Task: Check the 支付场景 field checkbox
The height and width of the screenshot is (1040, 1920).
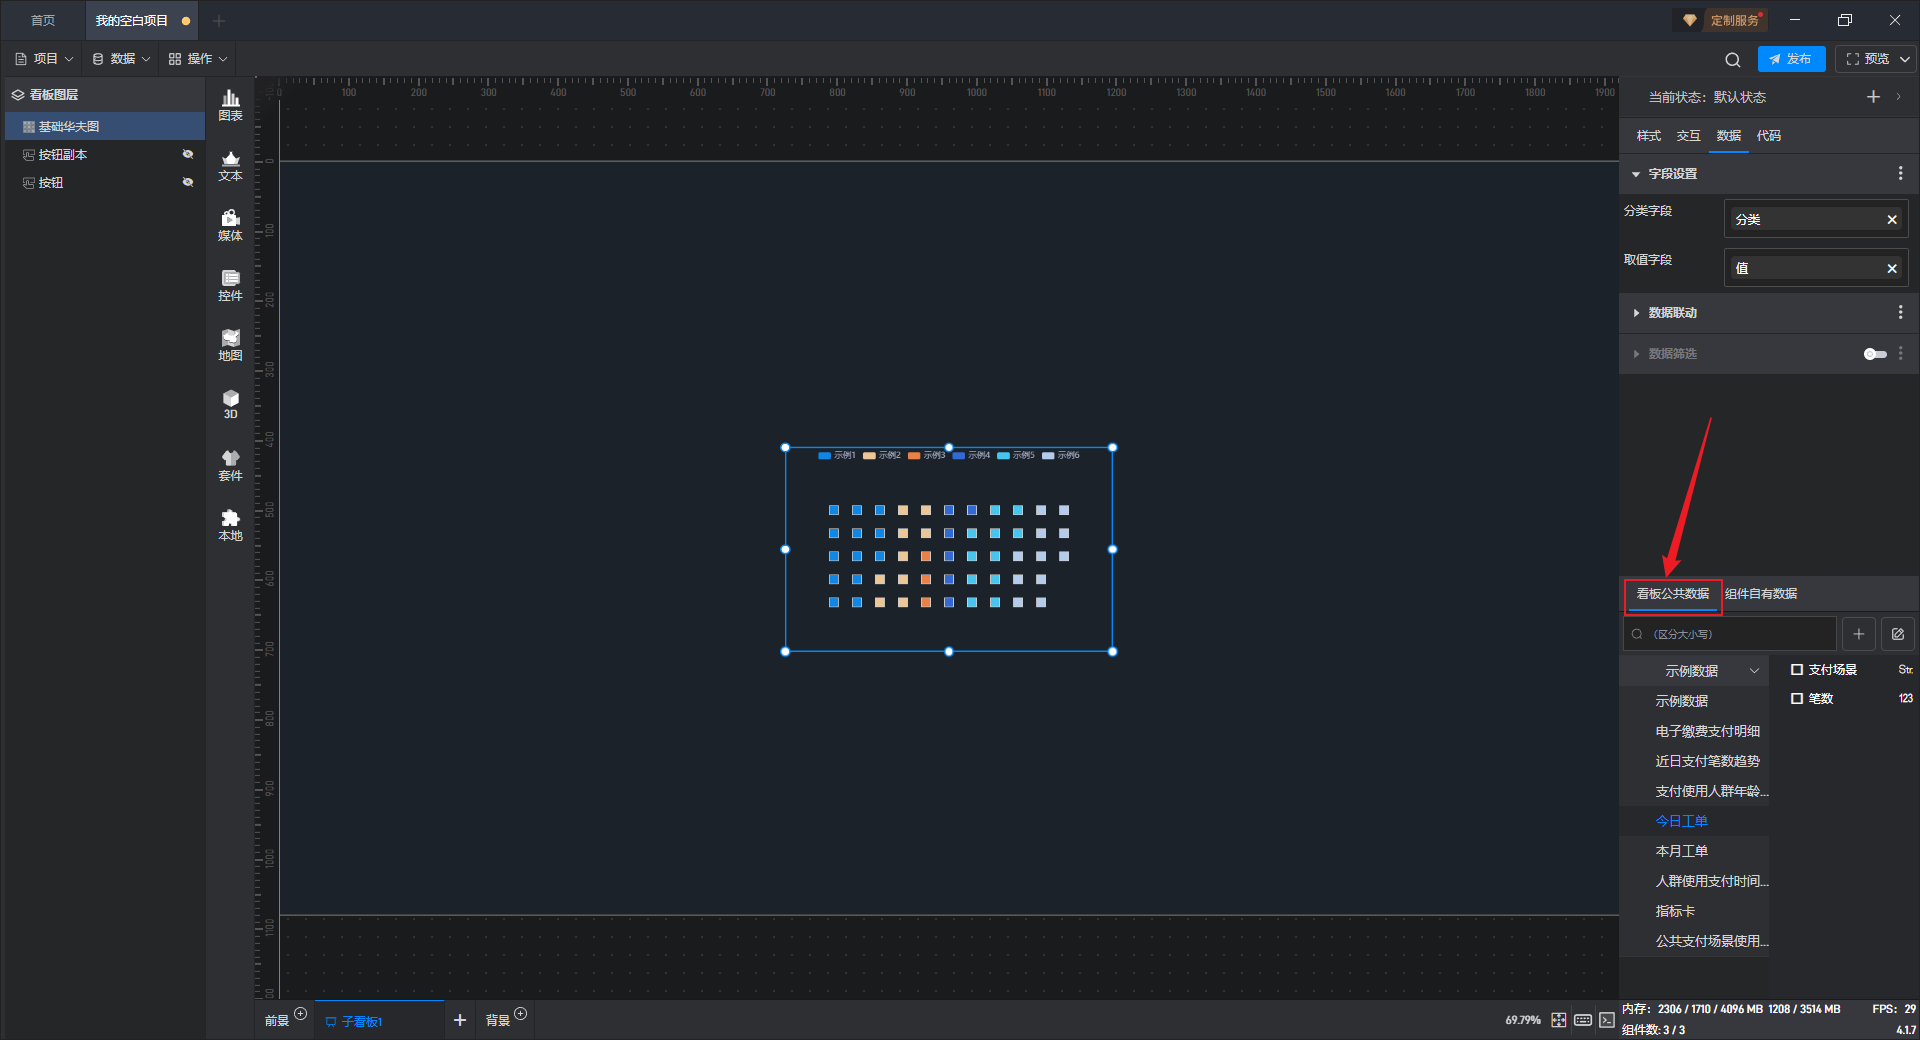Action: tap(1797, 670)
